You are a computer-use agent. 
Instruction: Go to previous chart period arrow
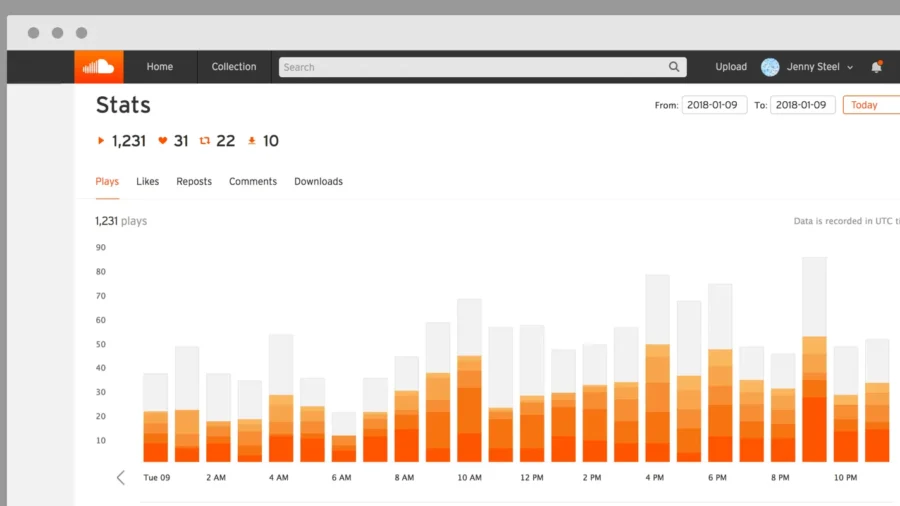pos(121,478)
